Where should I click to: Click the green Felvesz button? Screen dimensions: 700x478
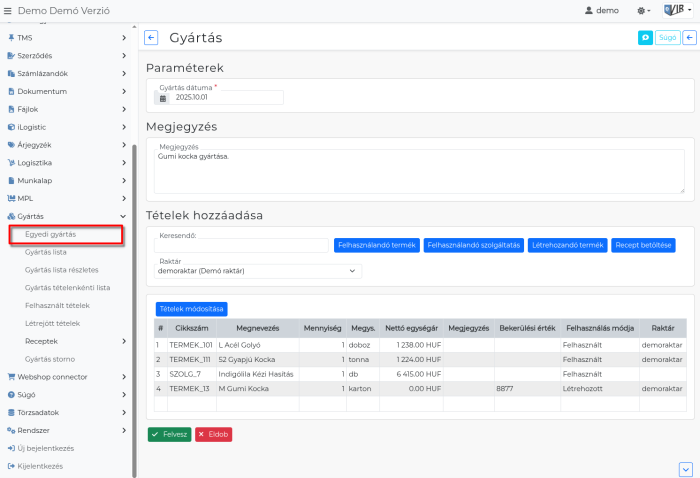pos(169,435)
